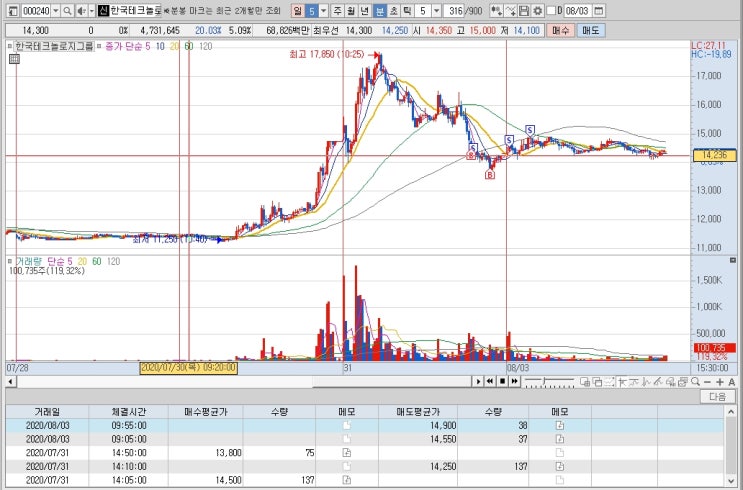The width and height of the screenshot is (743, 490).
Task: Select trade row 2020/07/31 14:10:00
Action: [x=365, y=467]
